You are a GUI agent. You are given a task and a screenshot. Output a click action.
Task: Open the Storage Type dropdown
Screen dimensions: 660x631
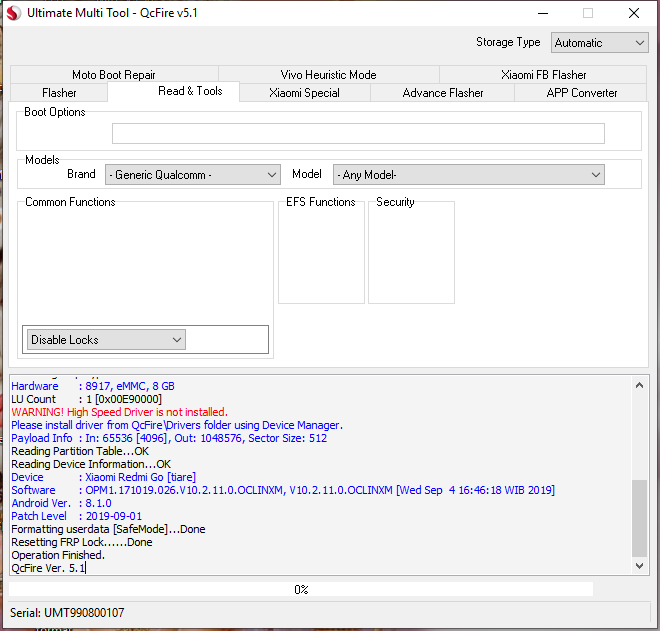[x=599, y=43]
